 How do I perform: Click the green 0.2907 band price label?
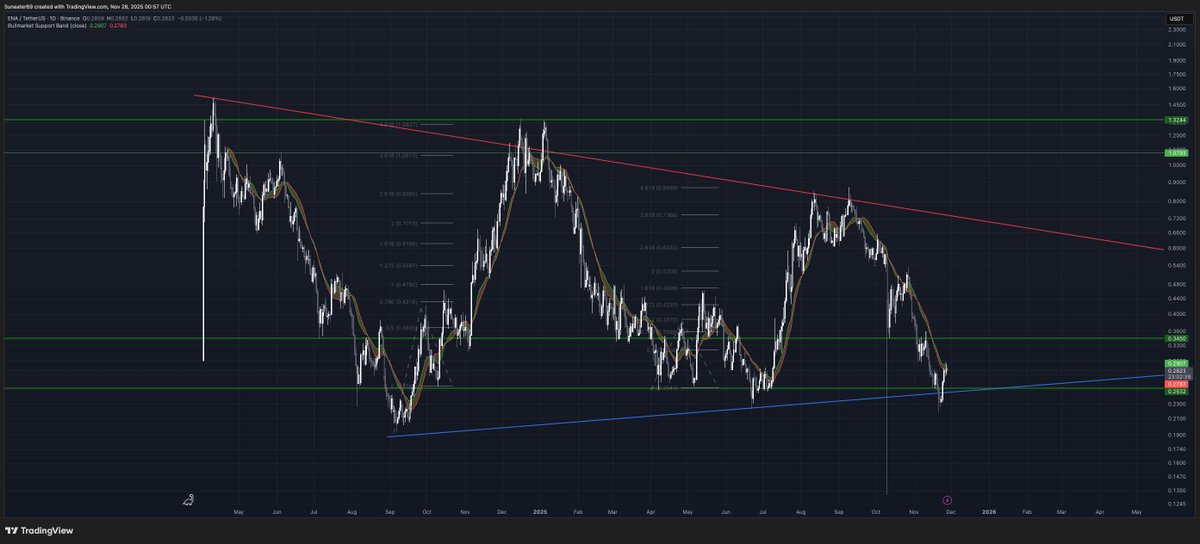(1175, 362)
